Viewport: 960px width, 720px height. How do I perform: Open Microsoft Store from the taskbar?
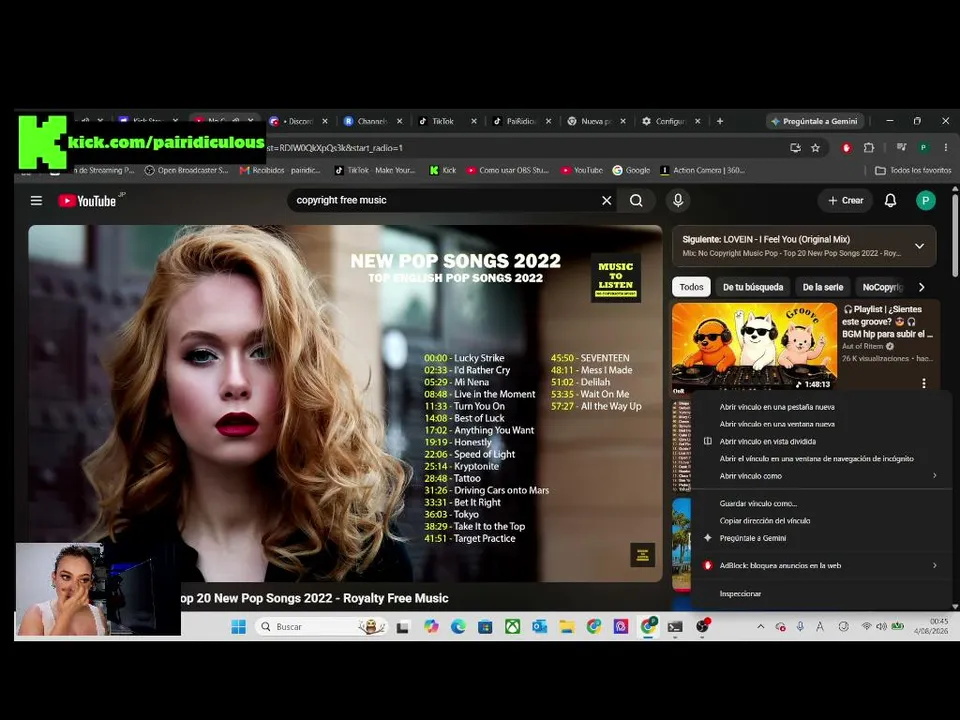[x=485, y=626]
